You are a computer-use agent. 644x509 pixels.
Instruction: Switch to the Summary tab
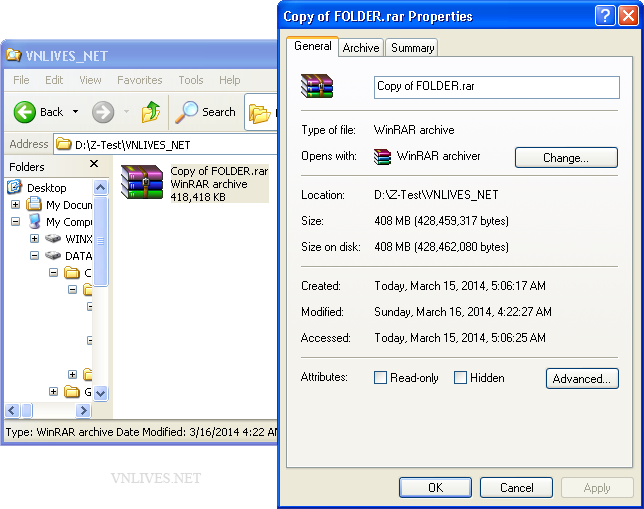tap(412, 48)
